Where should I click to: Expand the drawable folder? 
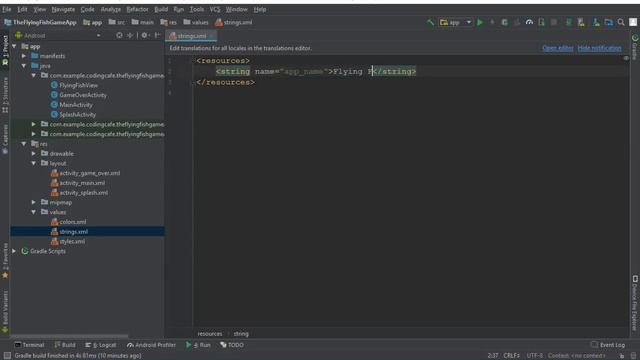pos(34,153)
